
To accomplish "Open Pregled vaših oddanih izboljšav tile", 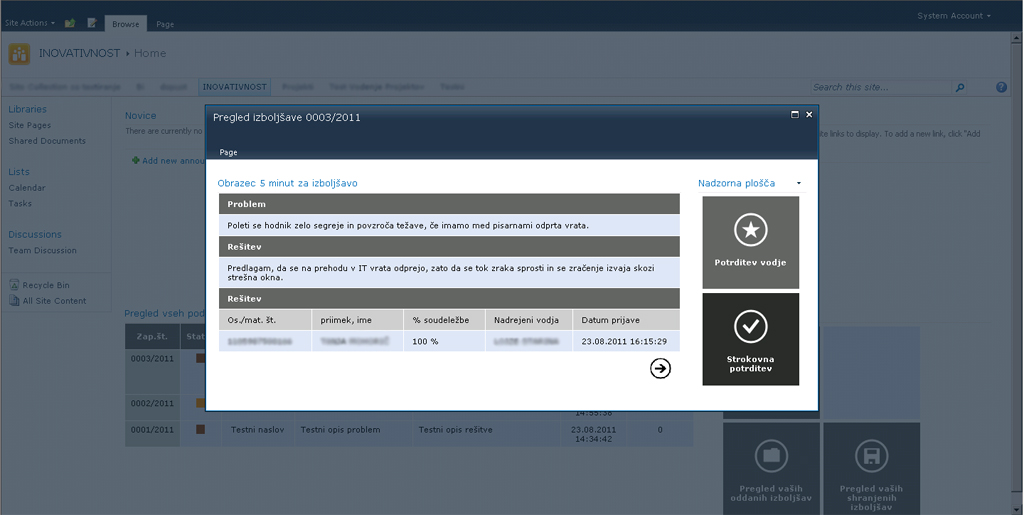I will [770, 467].
